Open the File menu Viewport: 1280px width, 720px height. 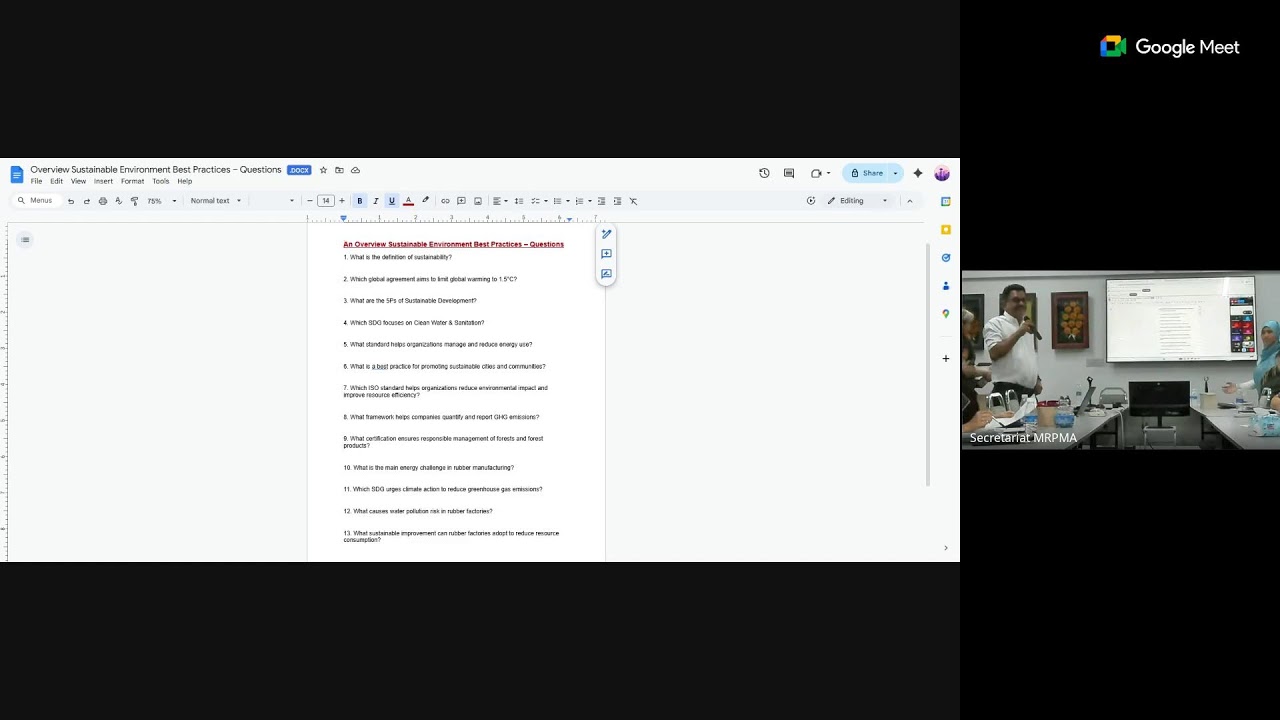pyautogui.click(x=36, y=182)
